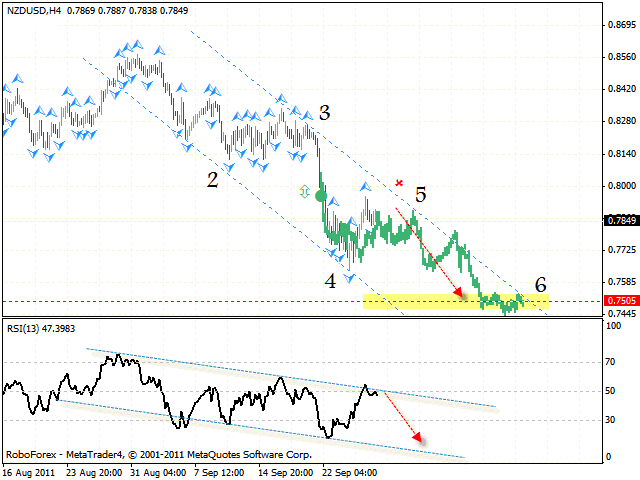Select the wave label 5
This screenshot has height=480, width=640.
pyautogui.click(x=421, y=195)
